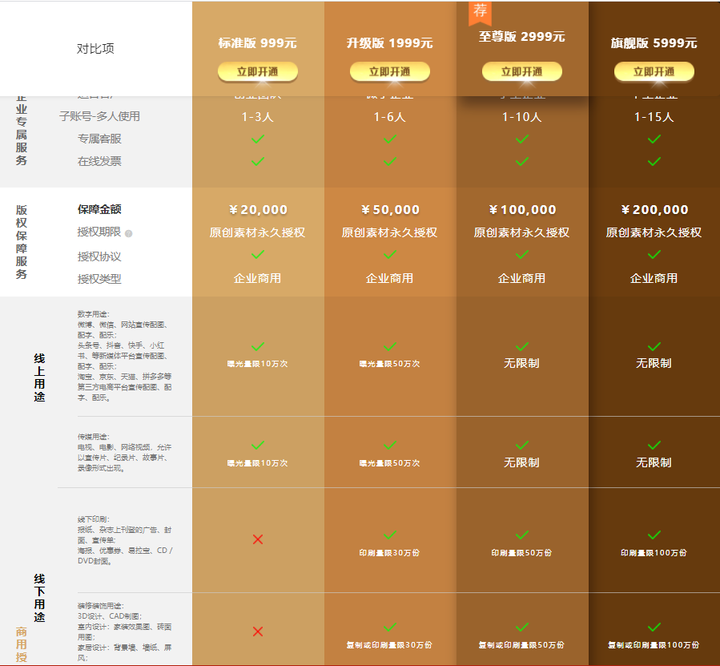Click the help icon beside 授权期限
Image resolution: width=720 pixels, height=666 pixels.
coord(129,233)
